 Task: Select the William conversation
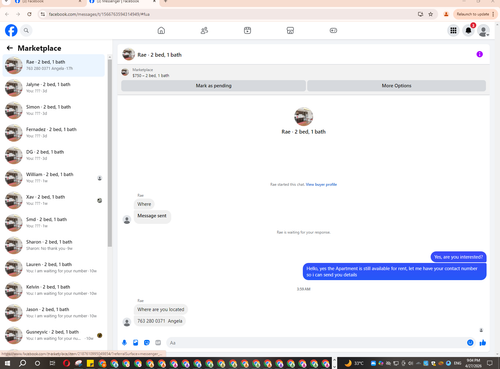[54, 178]
